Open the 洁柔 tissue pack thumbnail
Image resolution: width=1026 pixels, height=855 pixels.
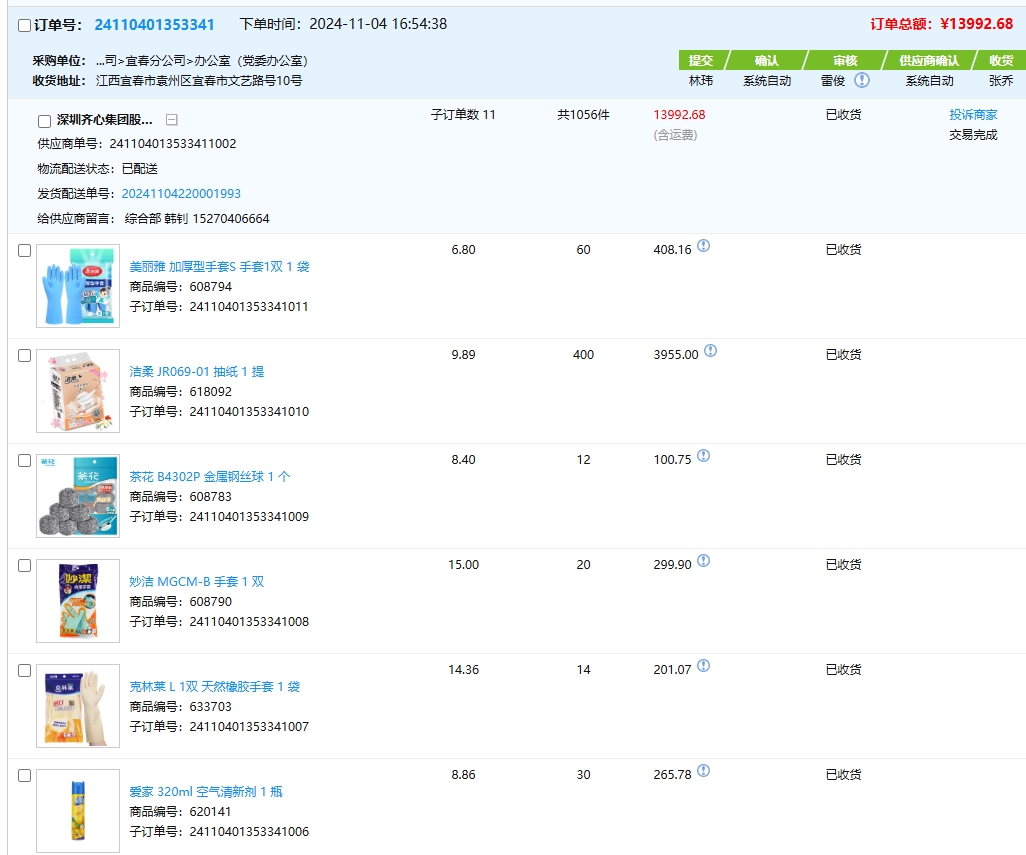click(x=78, y=391)
